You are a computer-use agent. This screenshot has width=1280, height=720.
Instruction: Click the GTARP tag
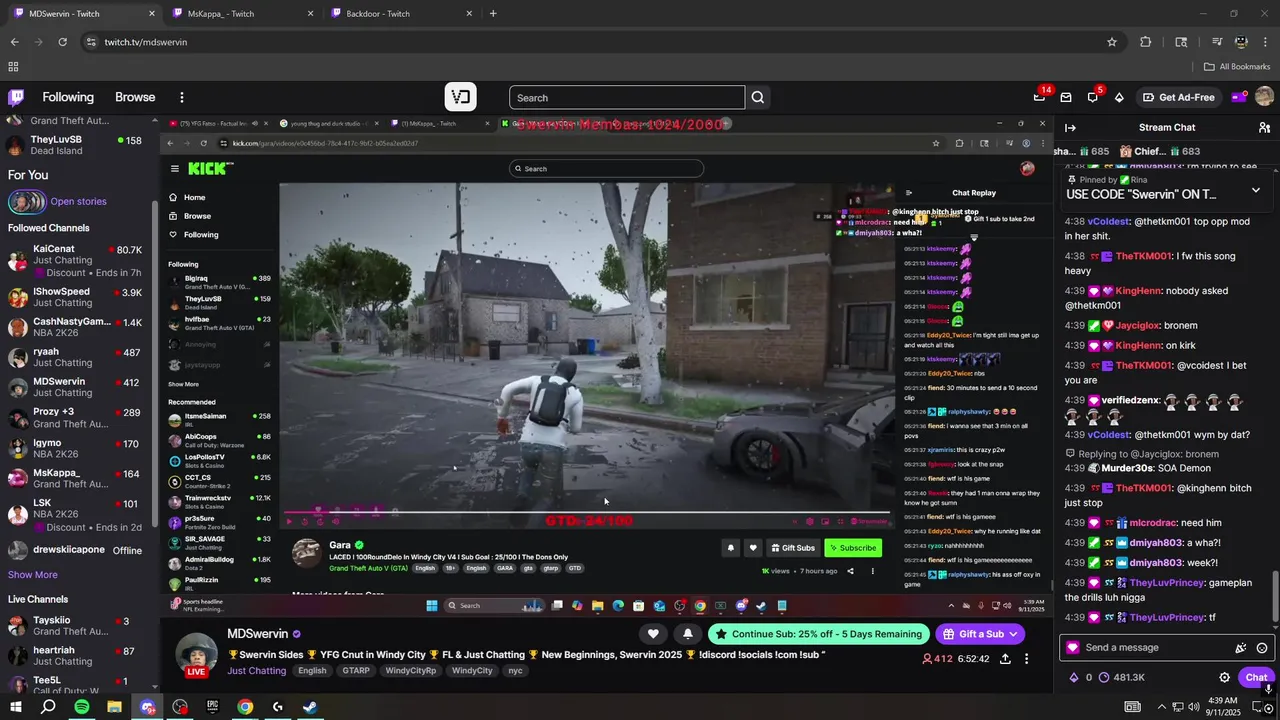[356, 671]
